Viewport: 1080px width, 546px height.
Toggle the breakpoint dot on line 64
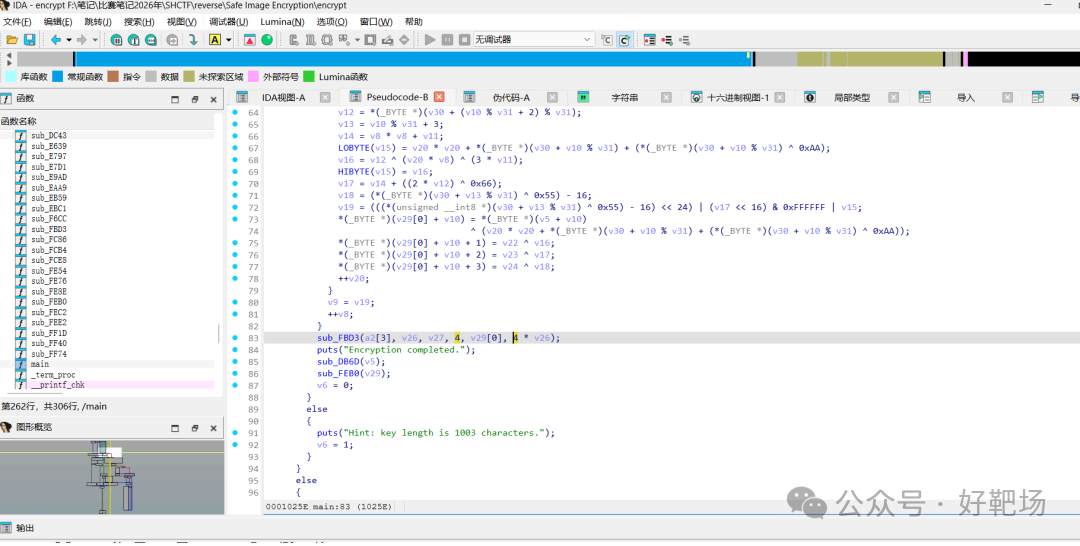[236, 112]
